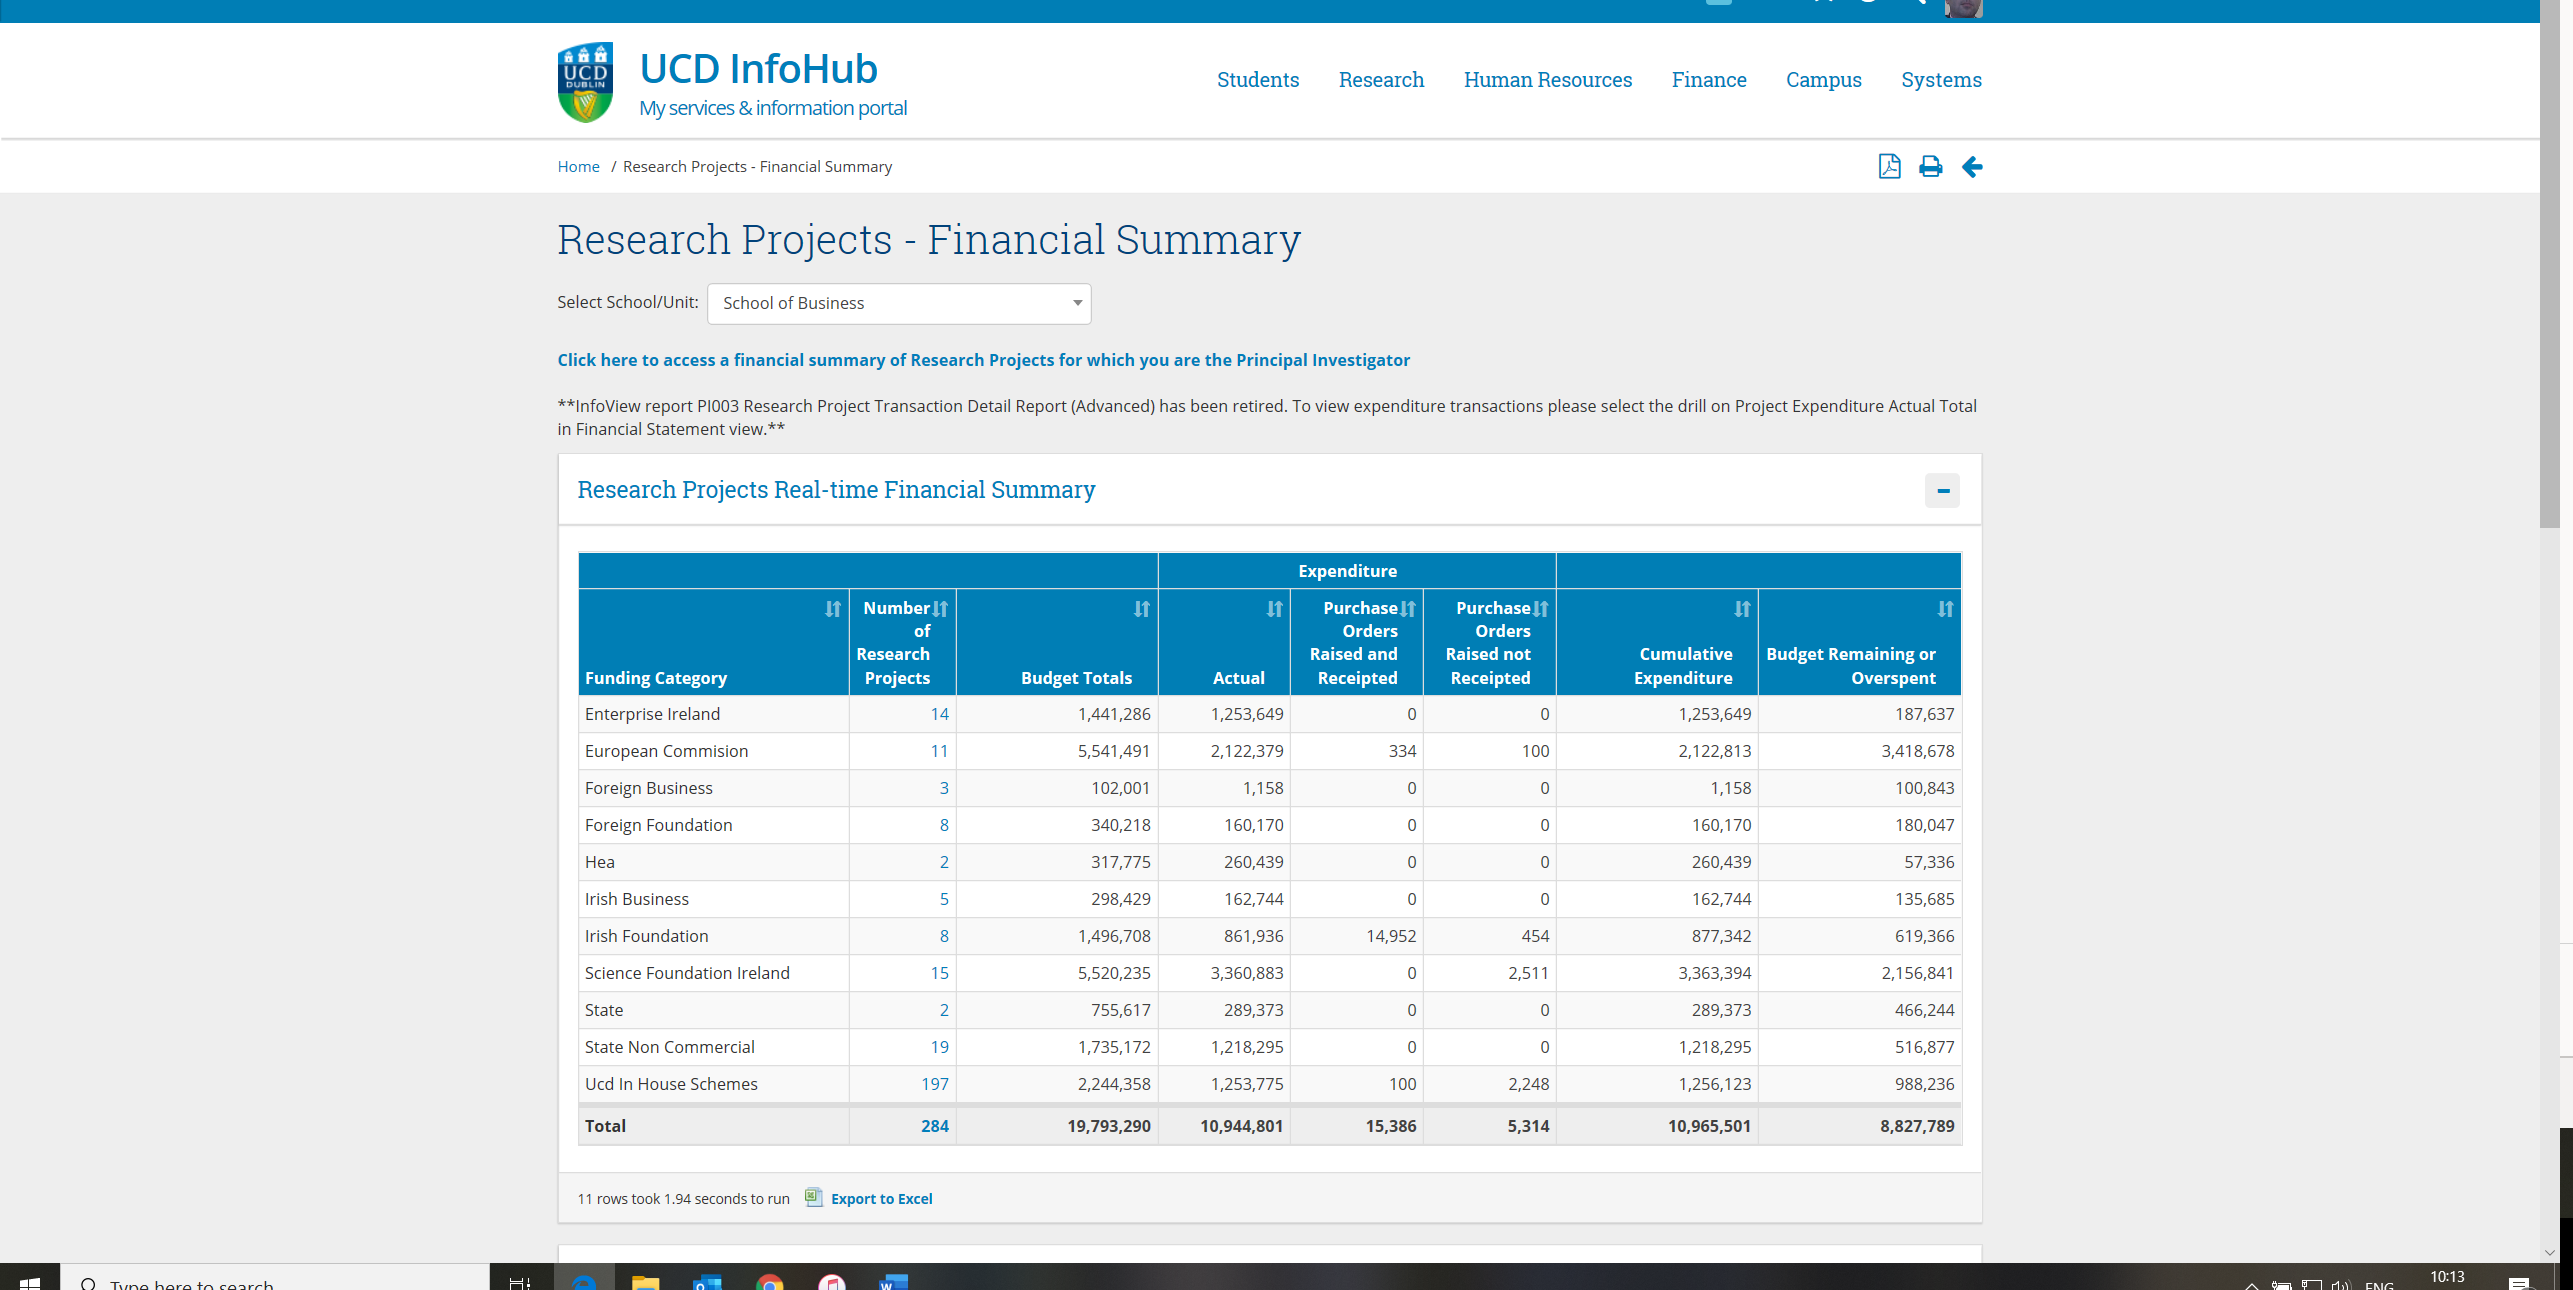
Task: Select the Science Foundation Ireland row label
Action: point(687,973)
